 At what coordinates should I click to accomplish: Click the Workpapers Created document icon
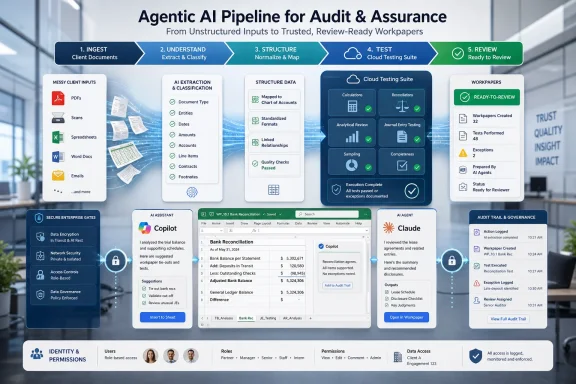point(463,118)
